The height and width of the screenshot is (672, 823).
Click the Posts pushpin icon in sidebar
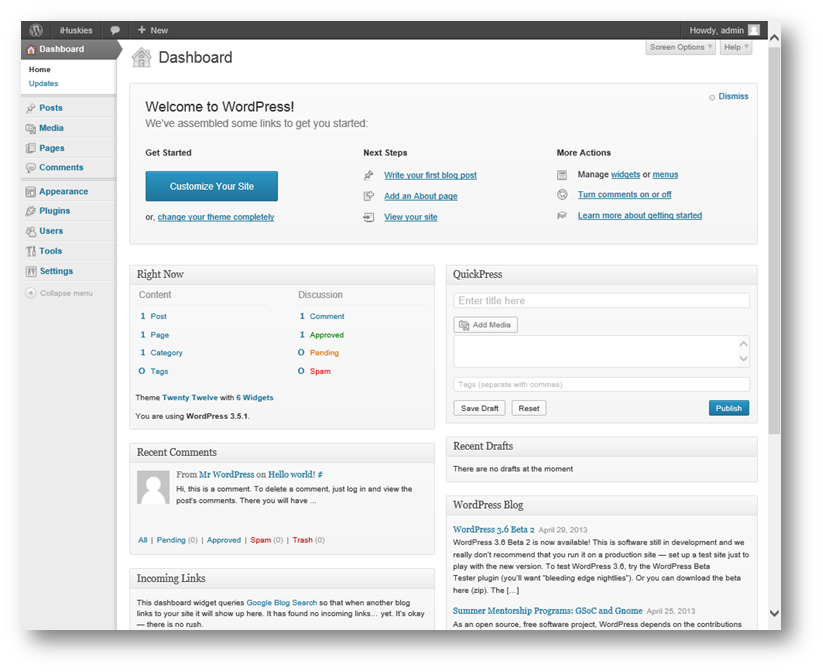31,108
